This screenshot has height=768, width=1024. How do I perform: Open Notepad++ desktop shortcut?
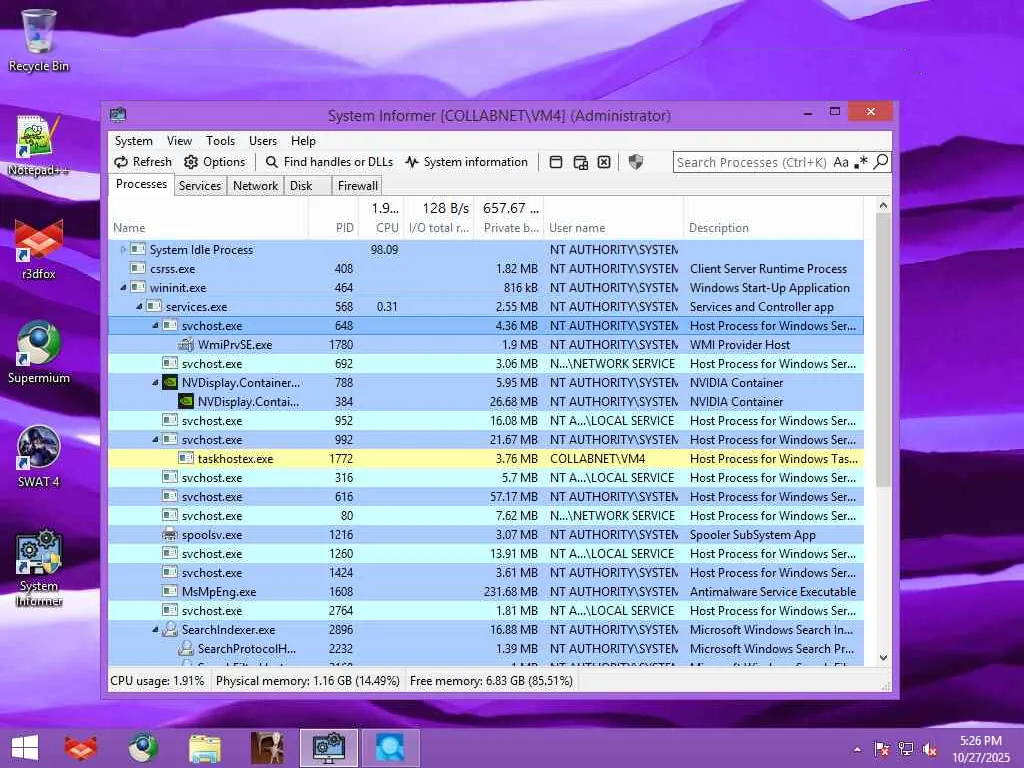pos(39,145)
